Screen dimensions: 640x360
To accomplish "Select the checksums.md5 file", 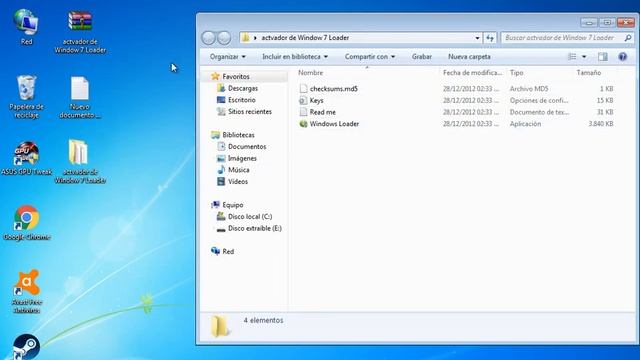I will (333, 89).
